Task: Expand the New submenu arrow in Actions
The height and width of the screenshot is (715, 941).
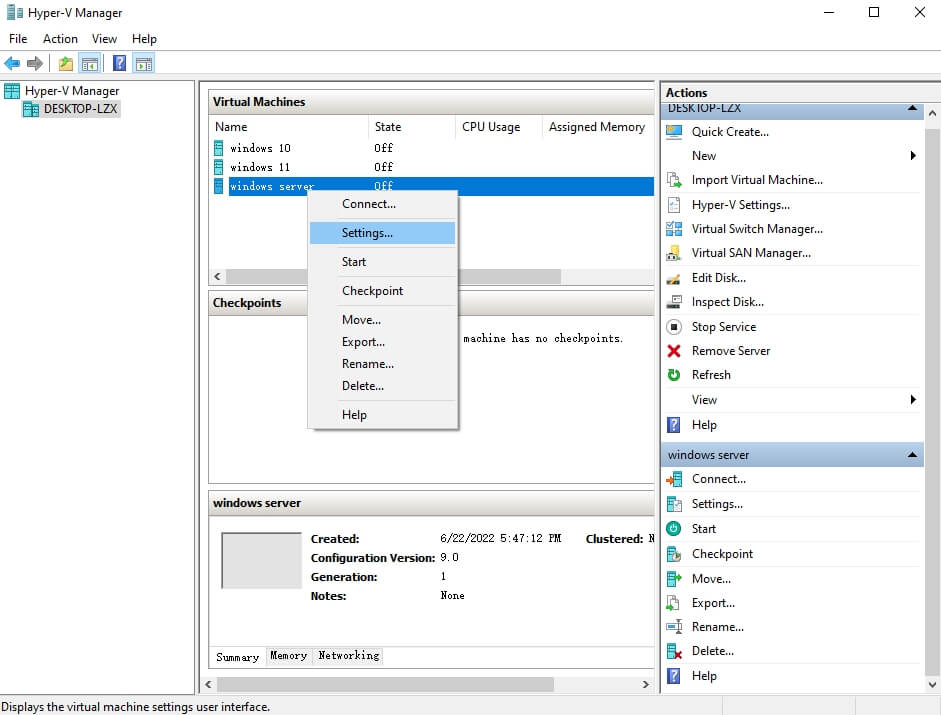Action: point(913,155)
